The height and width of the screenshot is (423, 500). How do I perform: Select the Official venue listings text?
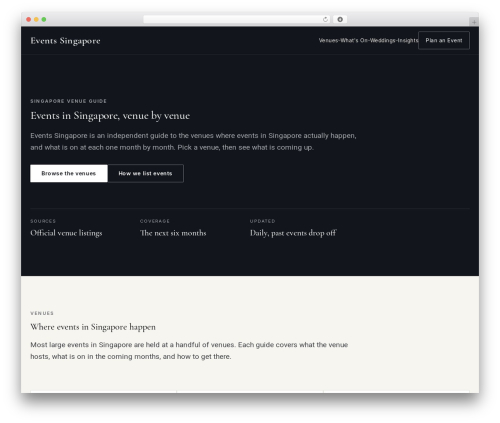66,233
